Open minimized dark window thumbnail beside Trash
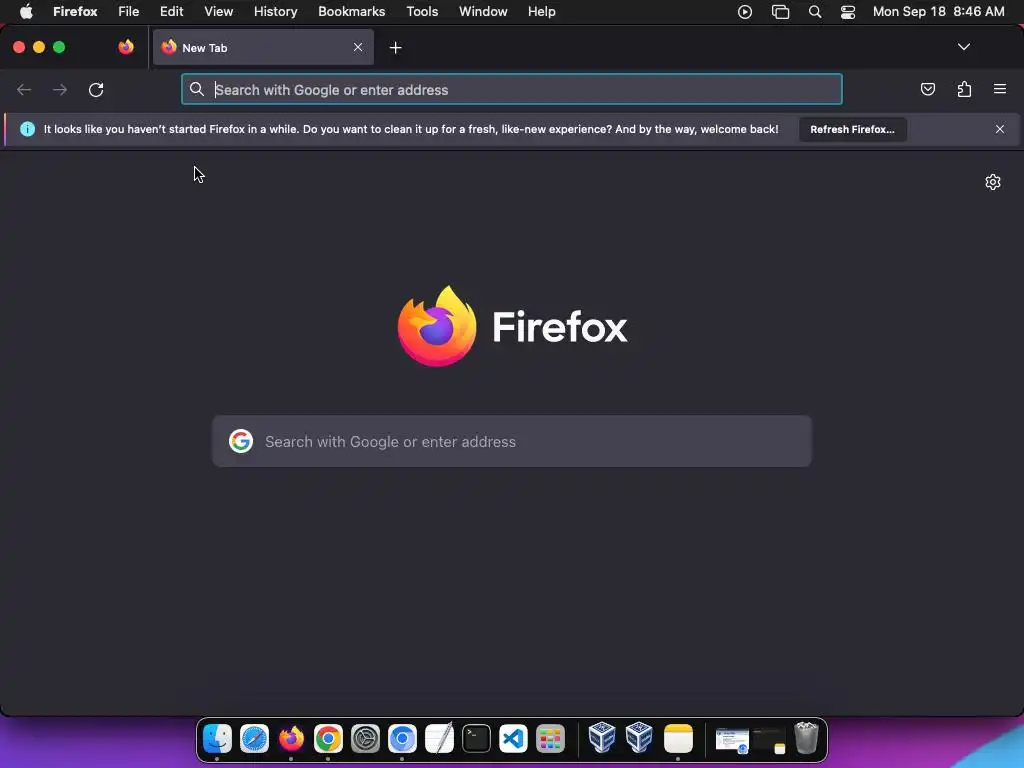The image size is (1024, 768). click(x=769, y=741)
